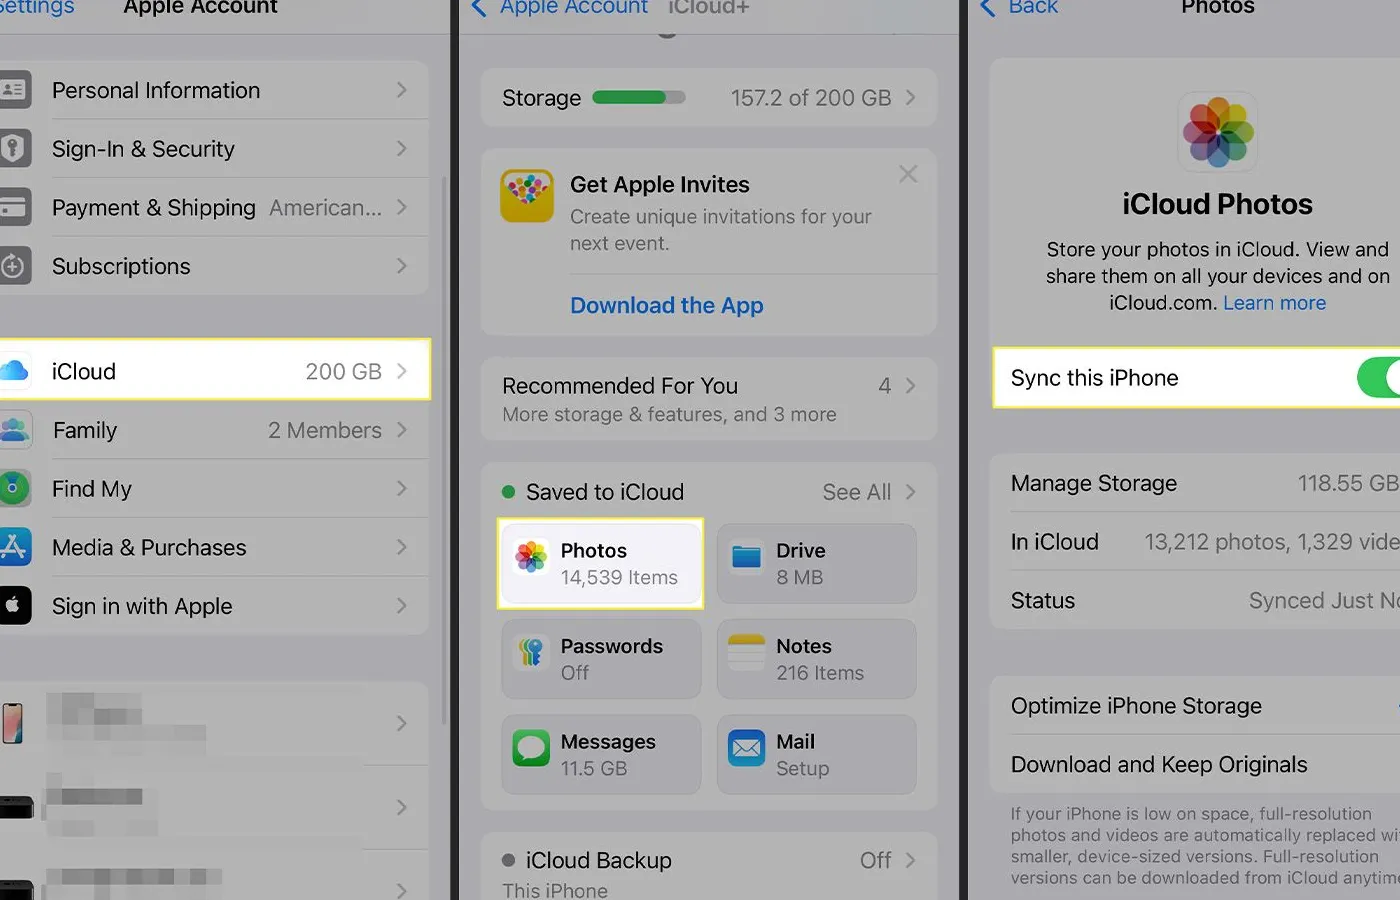Open Manage Storage 118.55 GB row

click(1195, 483)
